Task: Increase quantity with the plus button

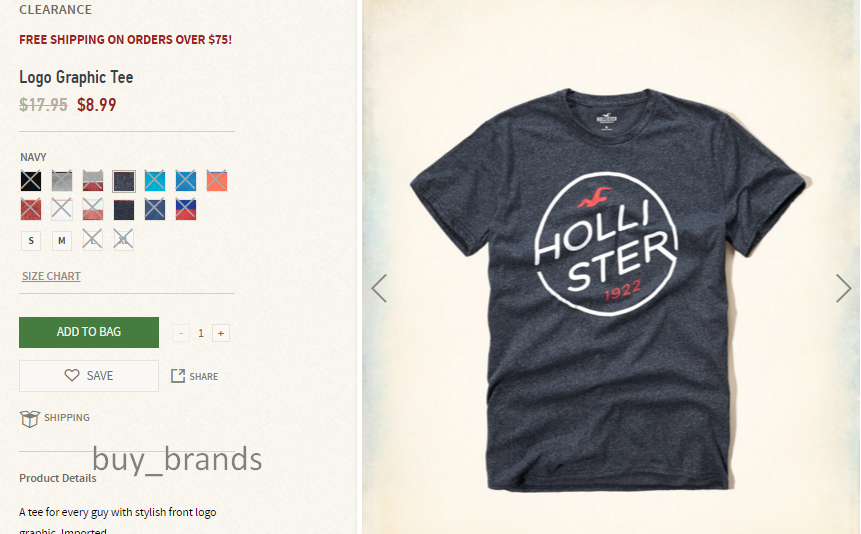Action: coord(221,333)
